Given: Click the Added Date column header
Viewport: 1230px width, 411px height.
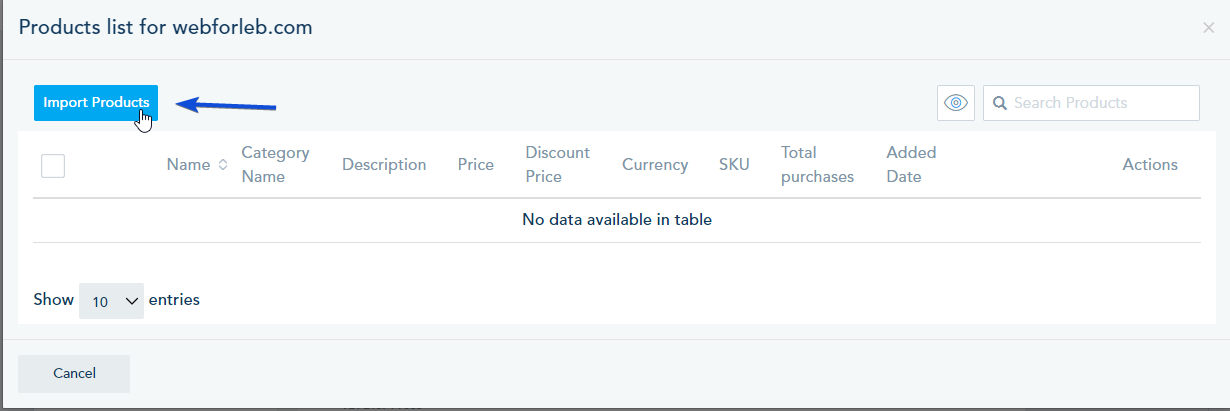Looking at the screenshot, I should tap(911, 165).
